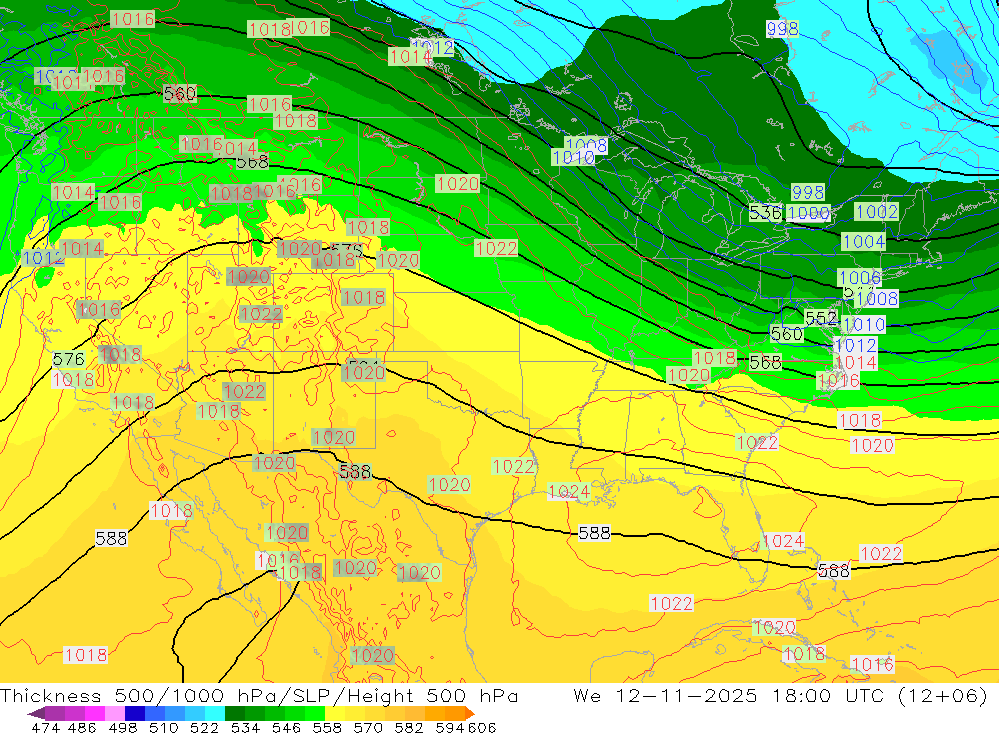
Task: Click the legend value 522
Action: pos(205,728)
